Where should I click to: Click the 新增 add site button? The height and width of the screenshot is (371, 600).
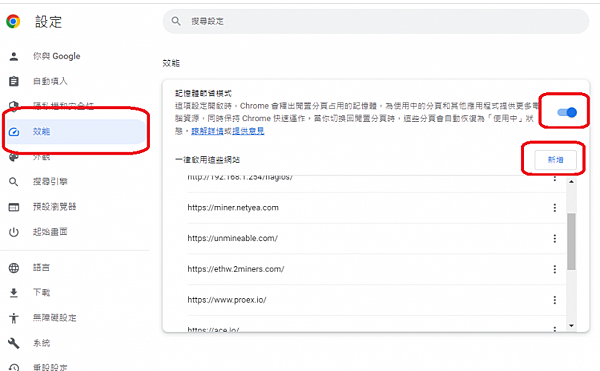(555, 160)
